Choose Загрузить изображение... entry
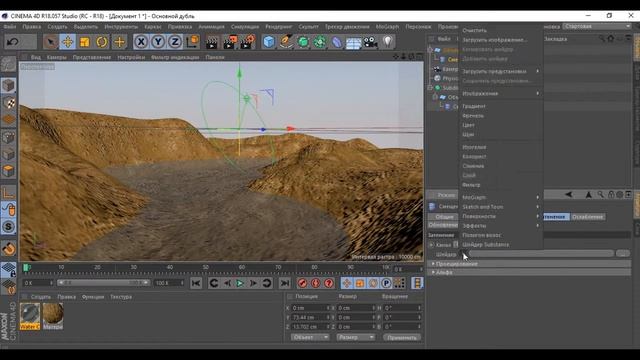Image resolution: width=640 pixels, height=360 pixels. click(x=494, y=40)
